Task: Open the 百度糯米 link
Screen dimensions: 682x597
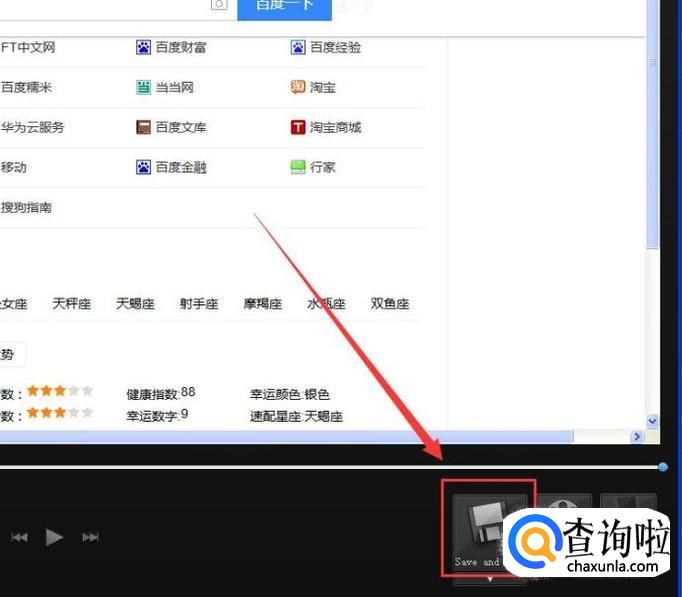Action: pos(26,87)
